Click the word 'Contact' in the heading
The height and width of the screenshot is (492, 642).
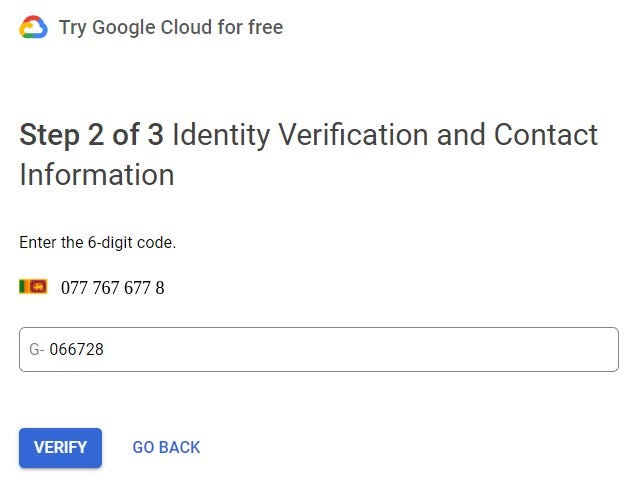[546, 134]
